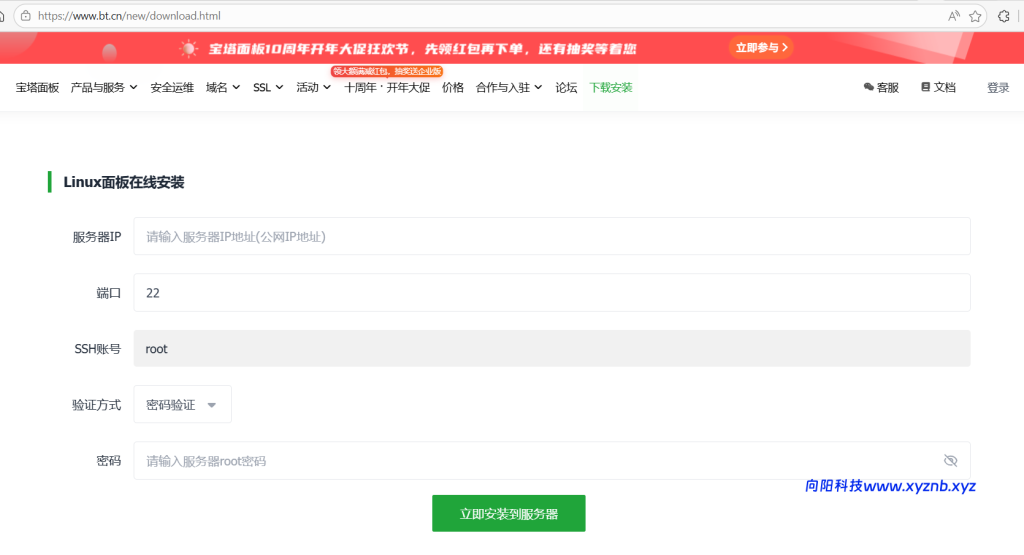1024x555 pixels.
Task: Focus the 服务器IP input field
Action: 552,236
